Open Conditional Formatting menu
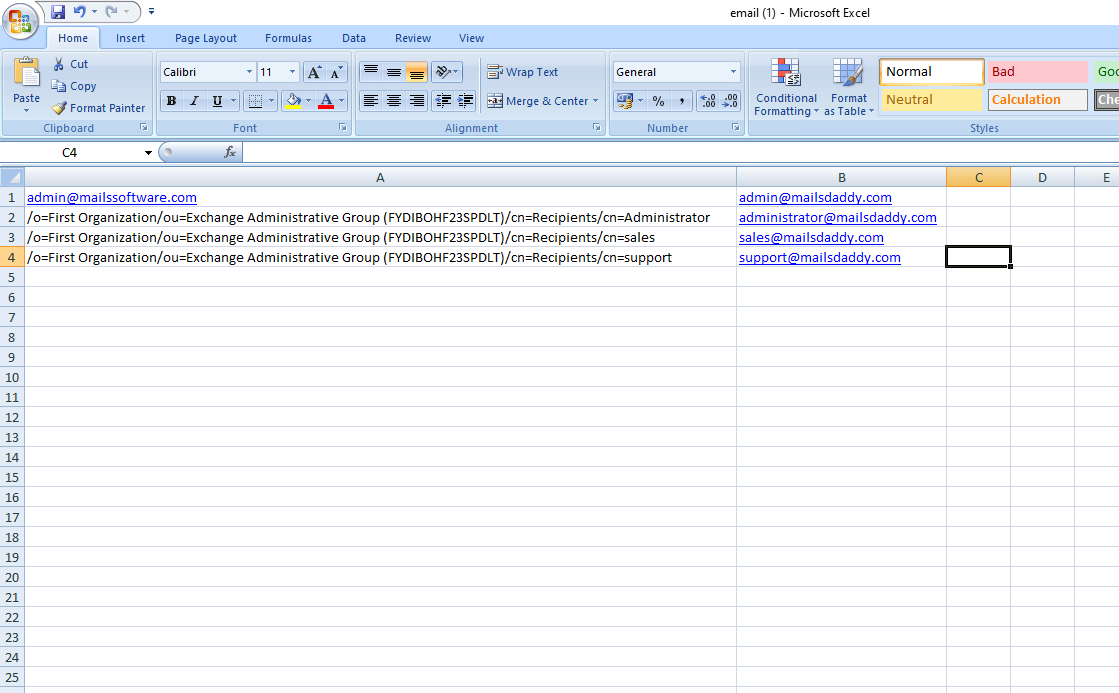Image resolution: width=1119 pixels, height=693 pixels. coord(786,87)
